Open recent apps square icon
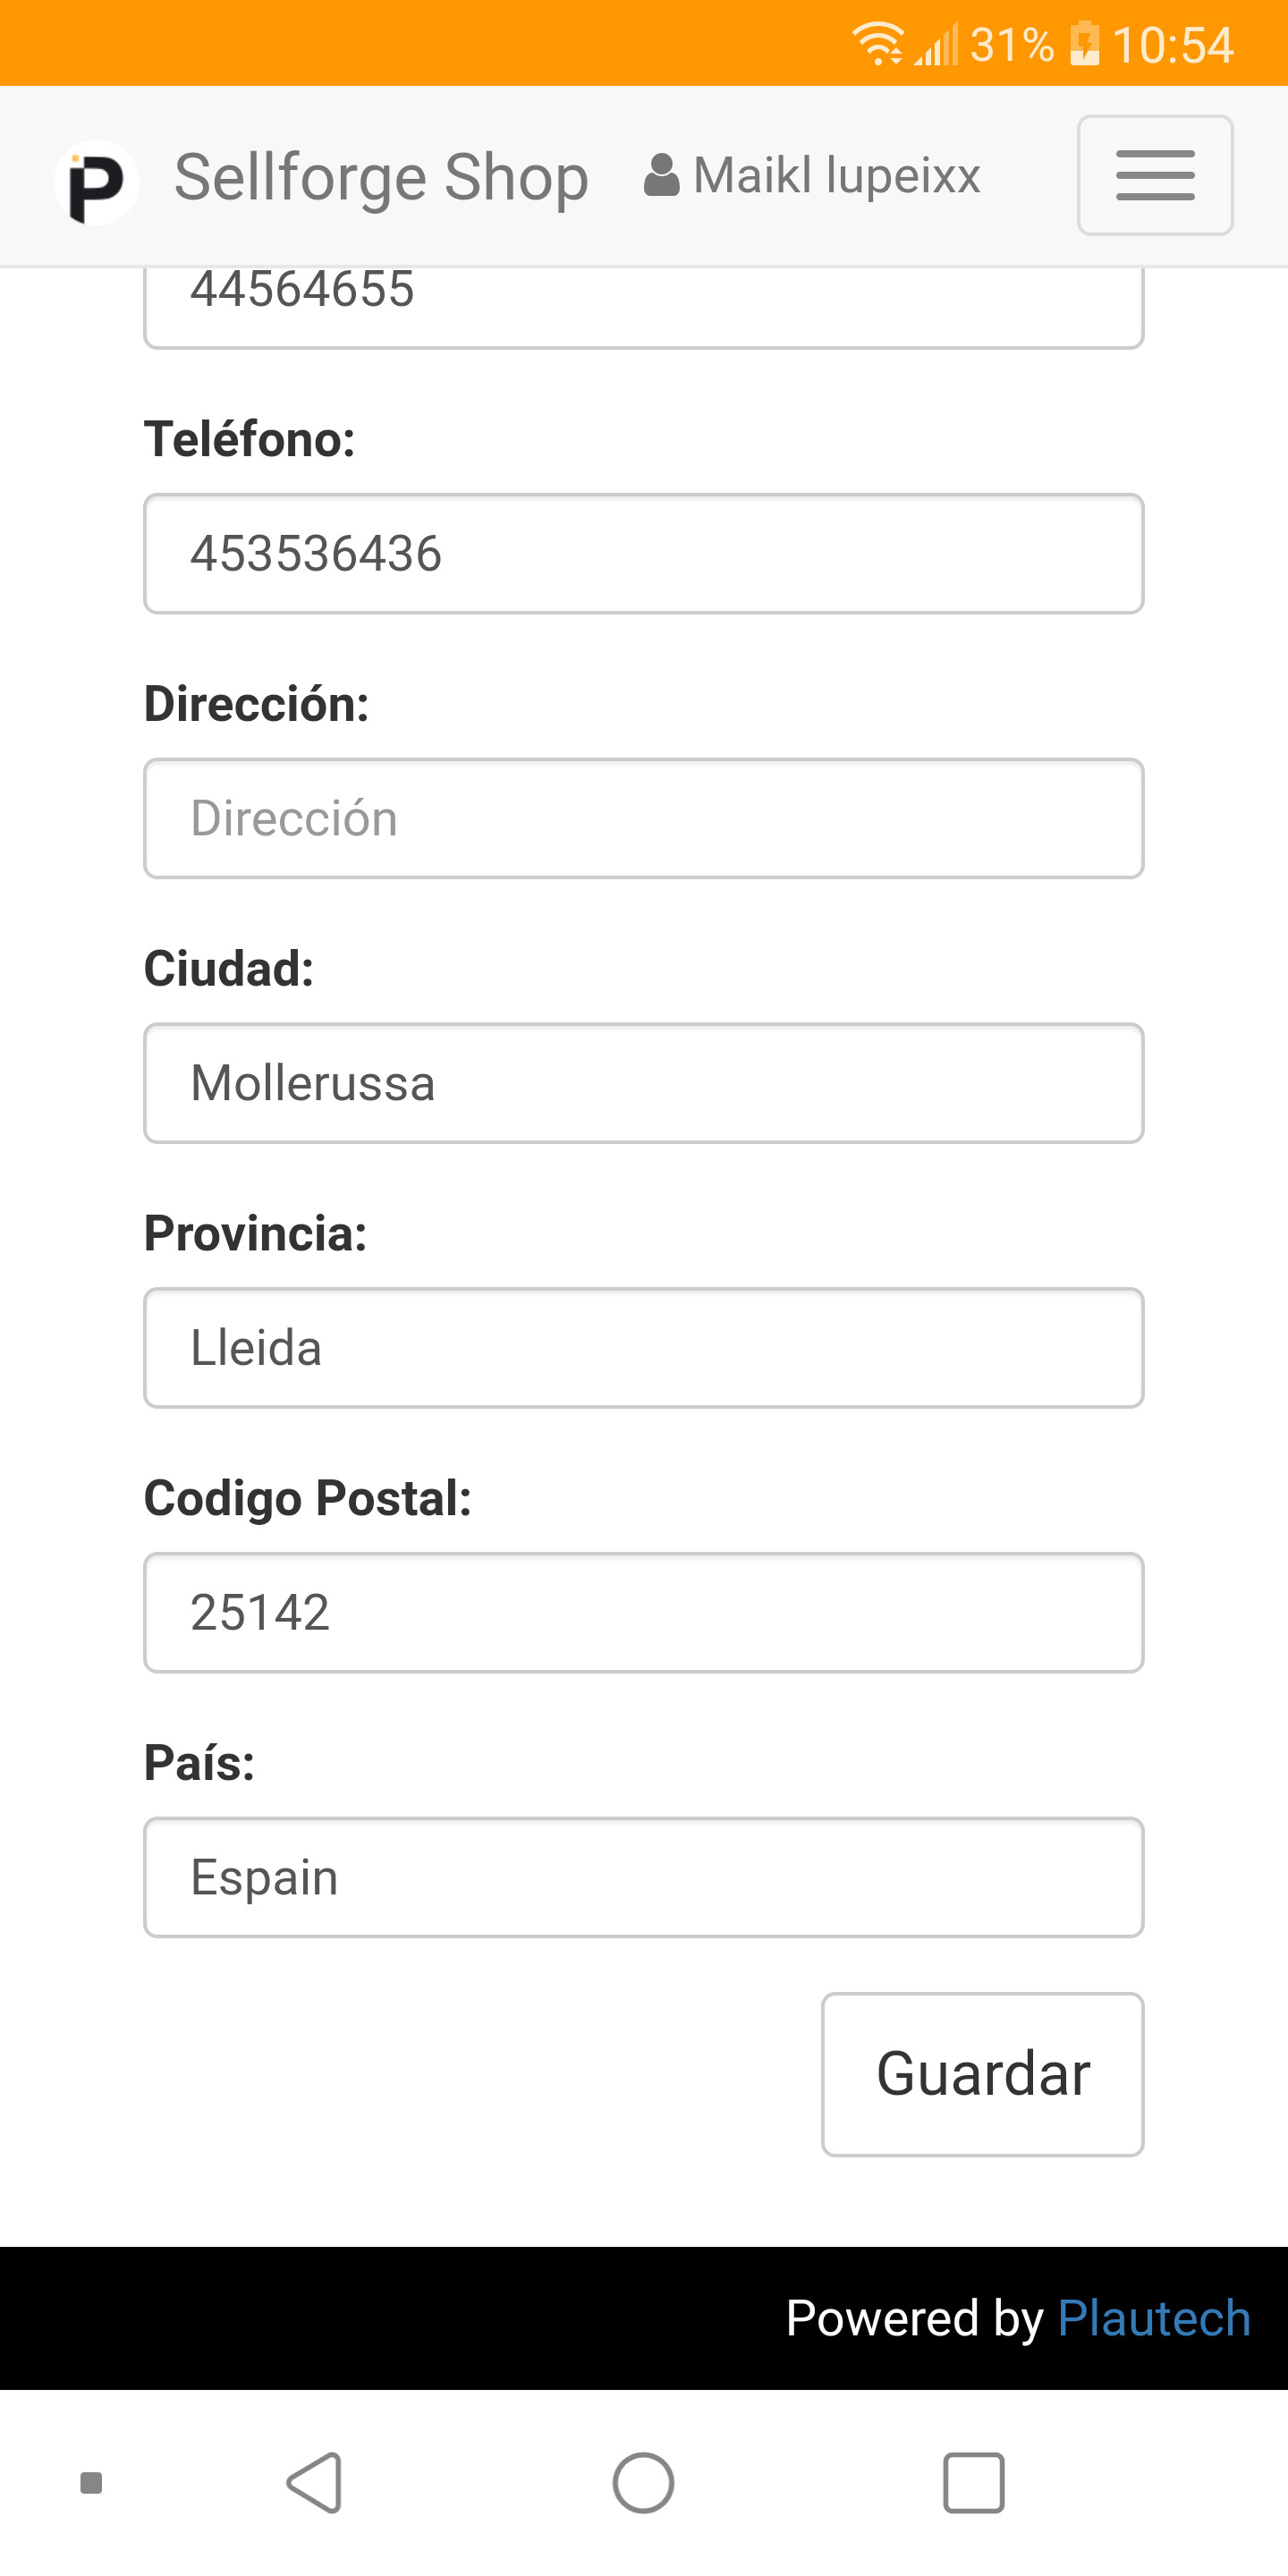This screenshot has height=2576, width=1288. coord(973,2483)
